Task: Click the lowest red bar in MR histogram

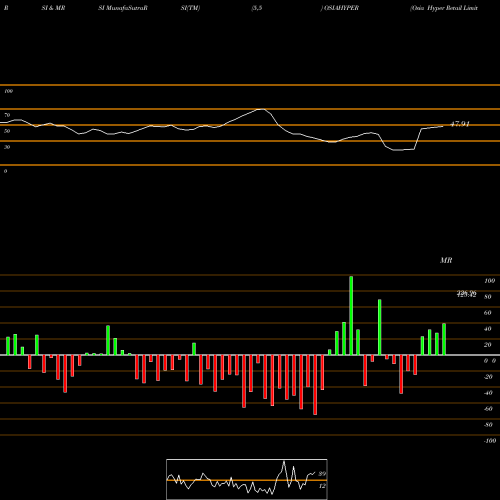Action: pyautogui.click(x=315, y=385)
